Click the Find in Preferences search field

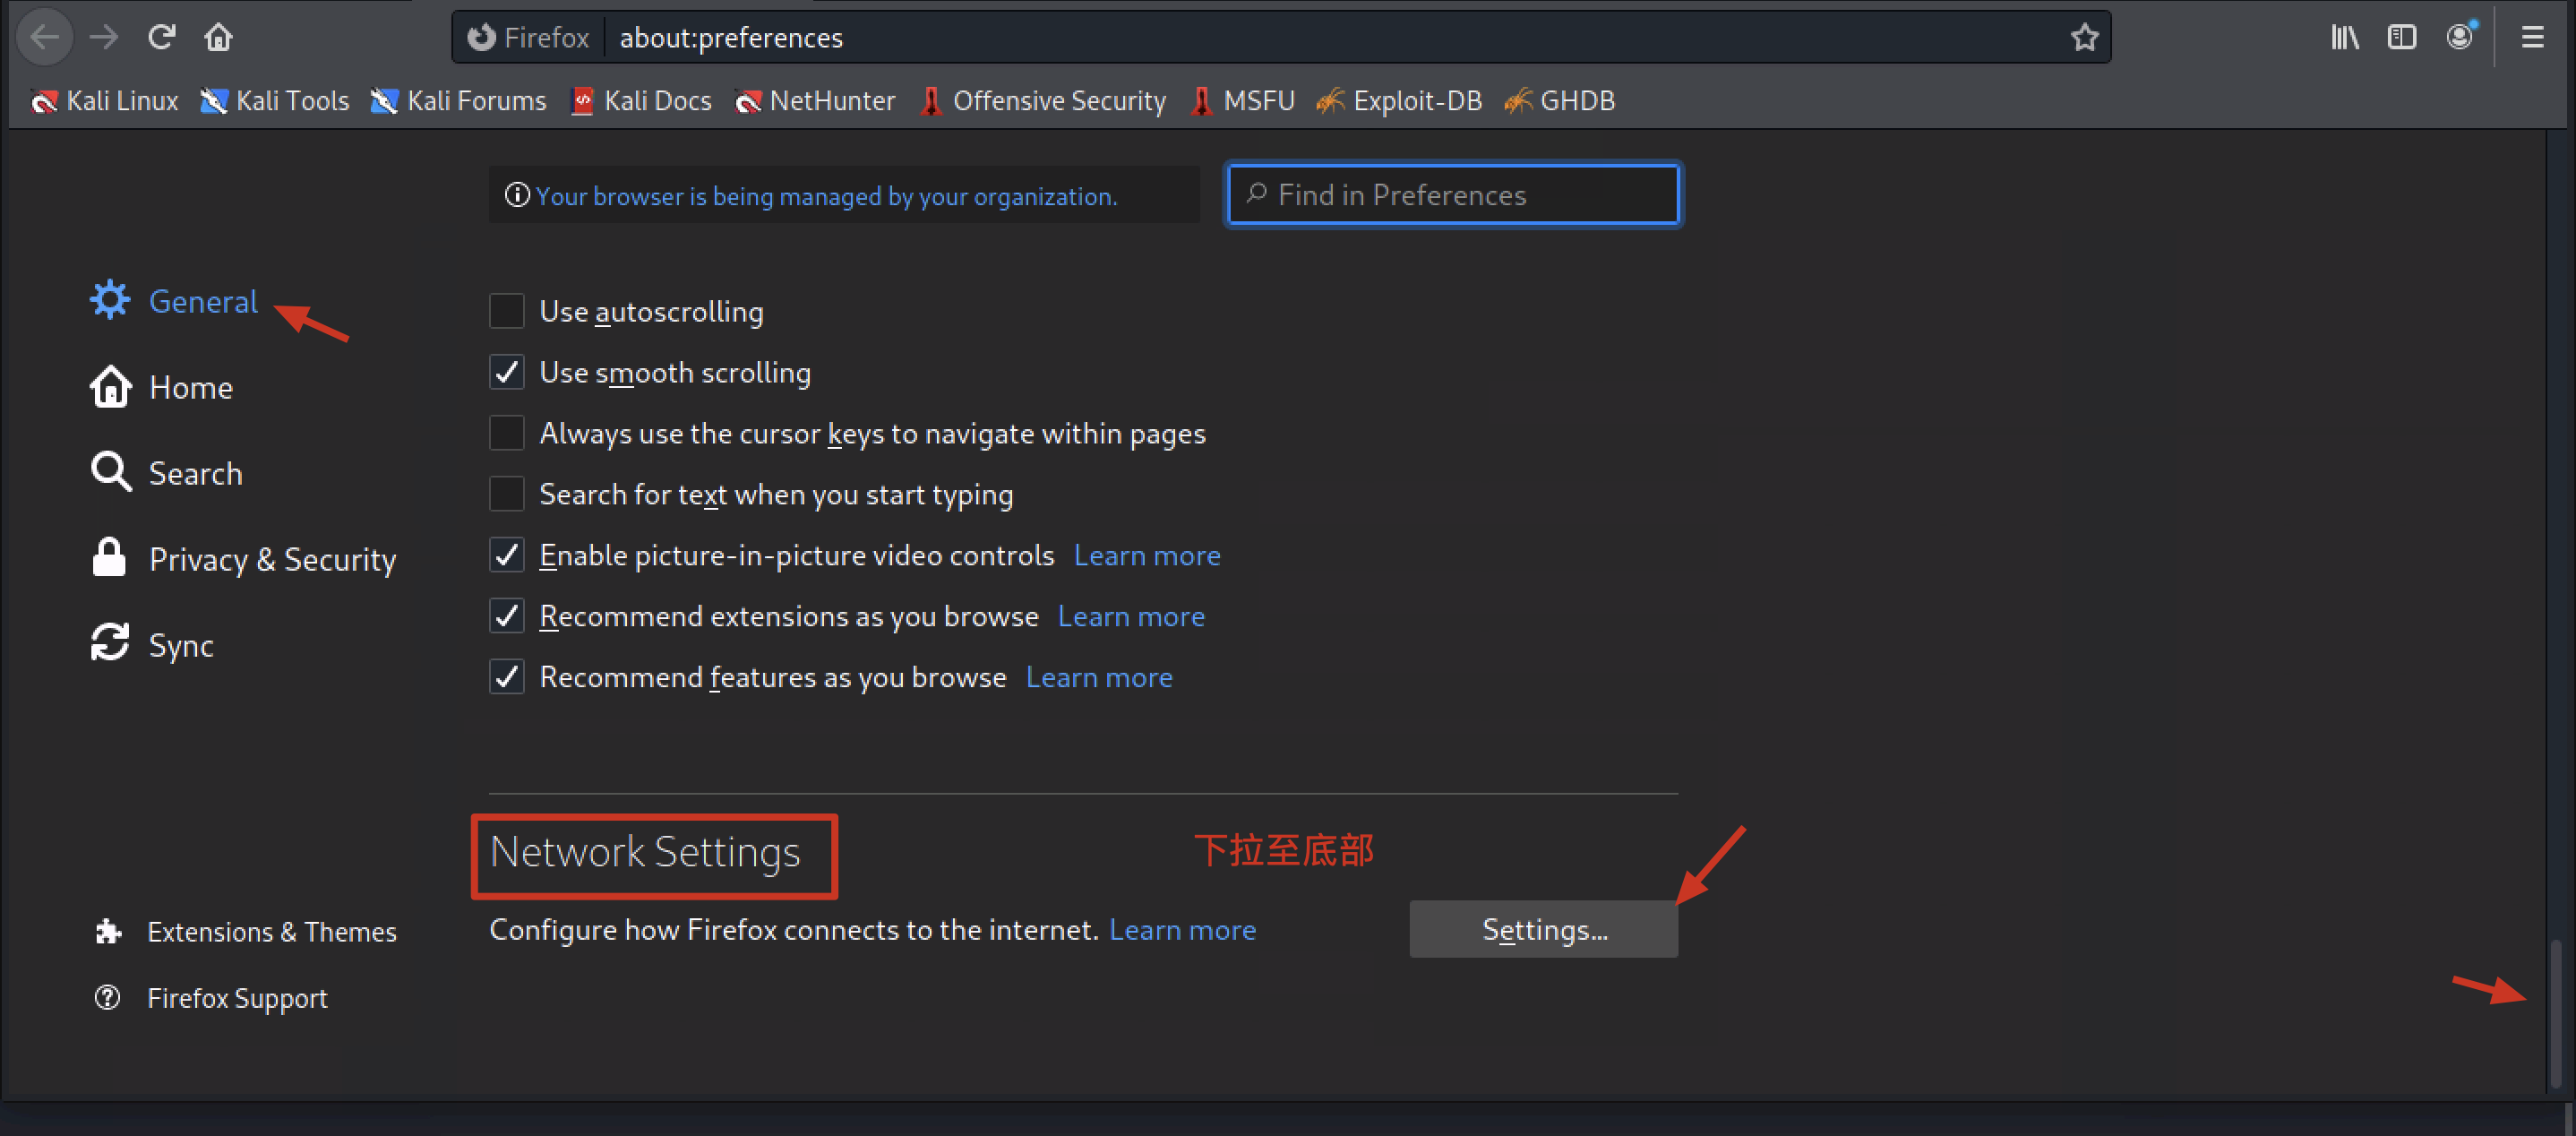1454,194
